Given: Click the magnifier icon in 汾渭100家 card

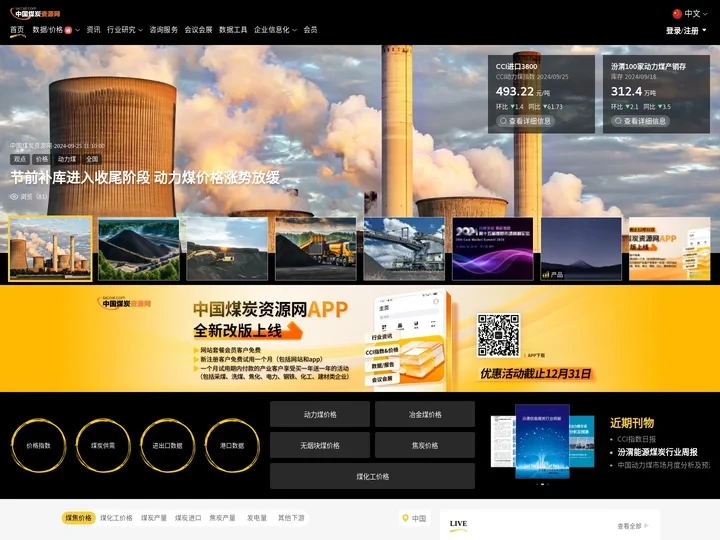Looking at the screenshot, I should 618,121.
